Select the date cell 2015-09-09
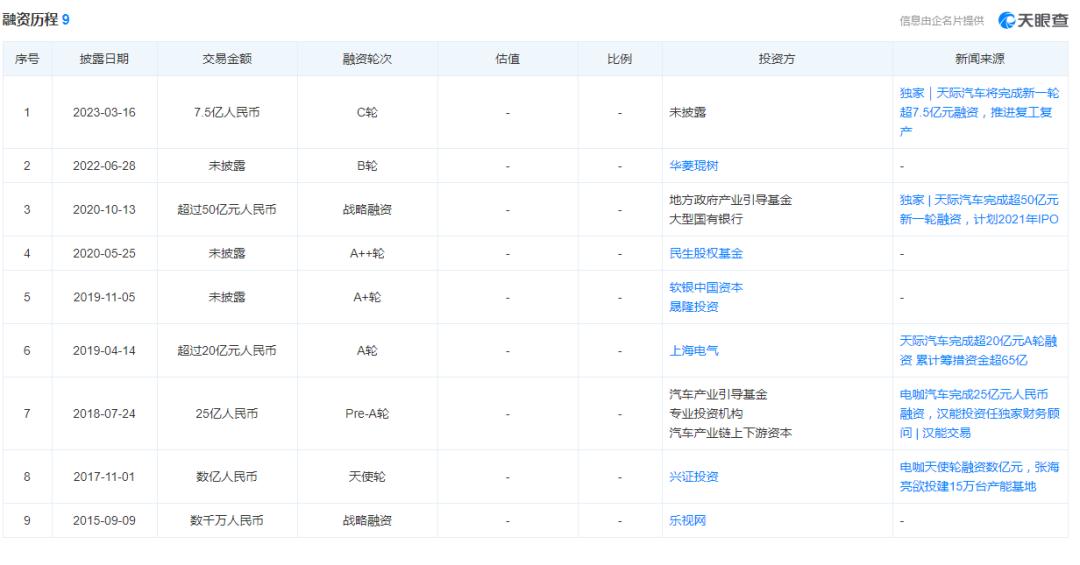This screenshot has height=565, width=1080. (x=104, y=520)
